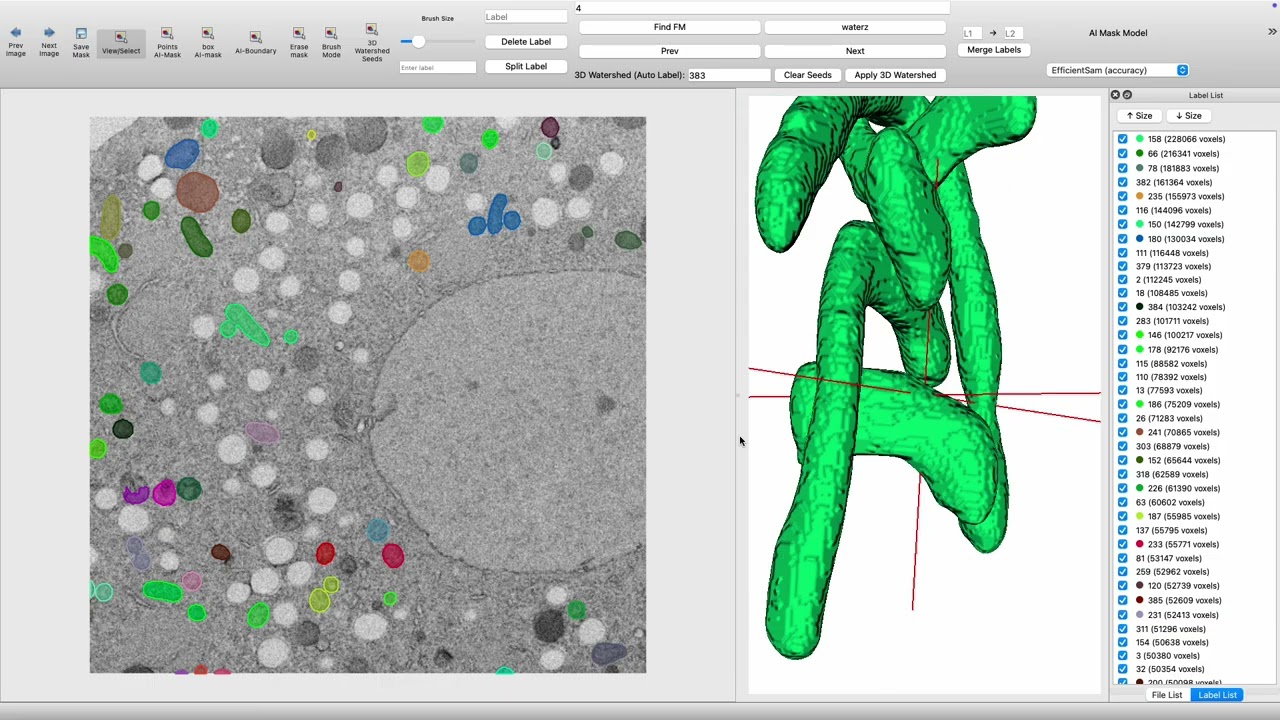Select label row 111 (116448 voxels)
The image size is (1280, 720).
(x=1195, y=253)
